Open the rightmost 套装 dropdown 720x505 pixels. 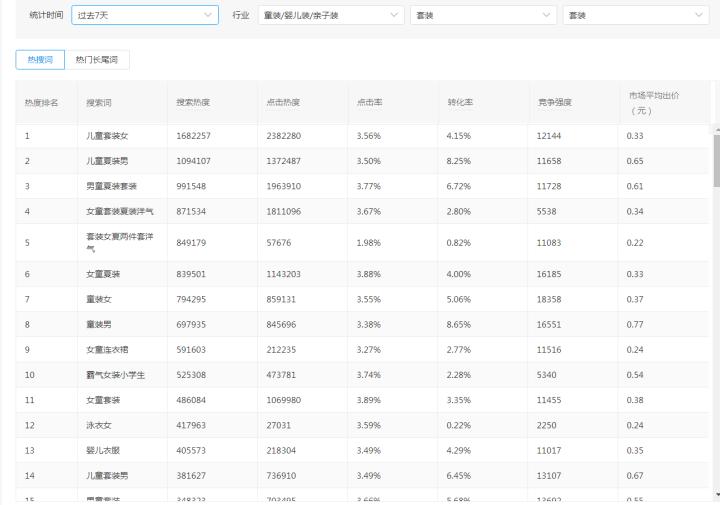[635, 15]
